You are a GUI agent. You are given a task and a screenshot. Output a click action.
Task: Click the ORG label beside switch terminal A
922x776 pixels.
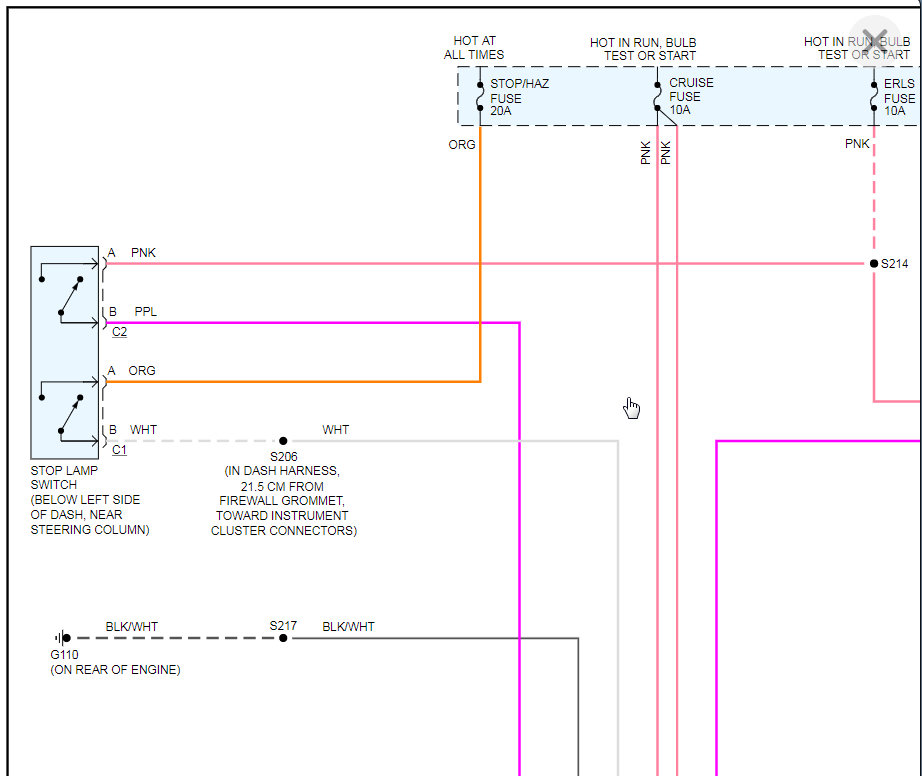(142, 371)
